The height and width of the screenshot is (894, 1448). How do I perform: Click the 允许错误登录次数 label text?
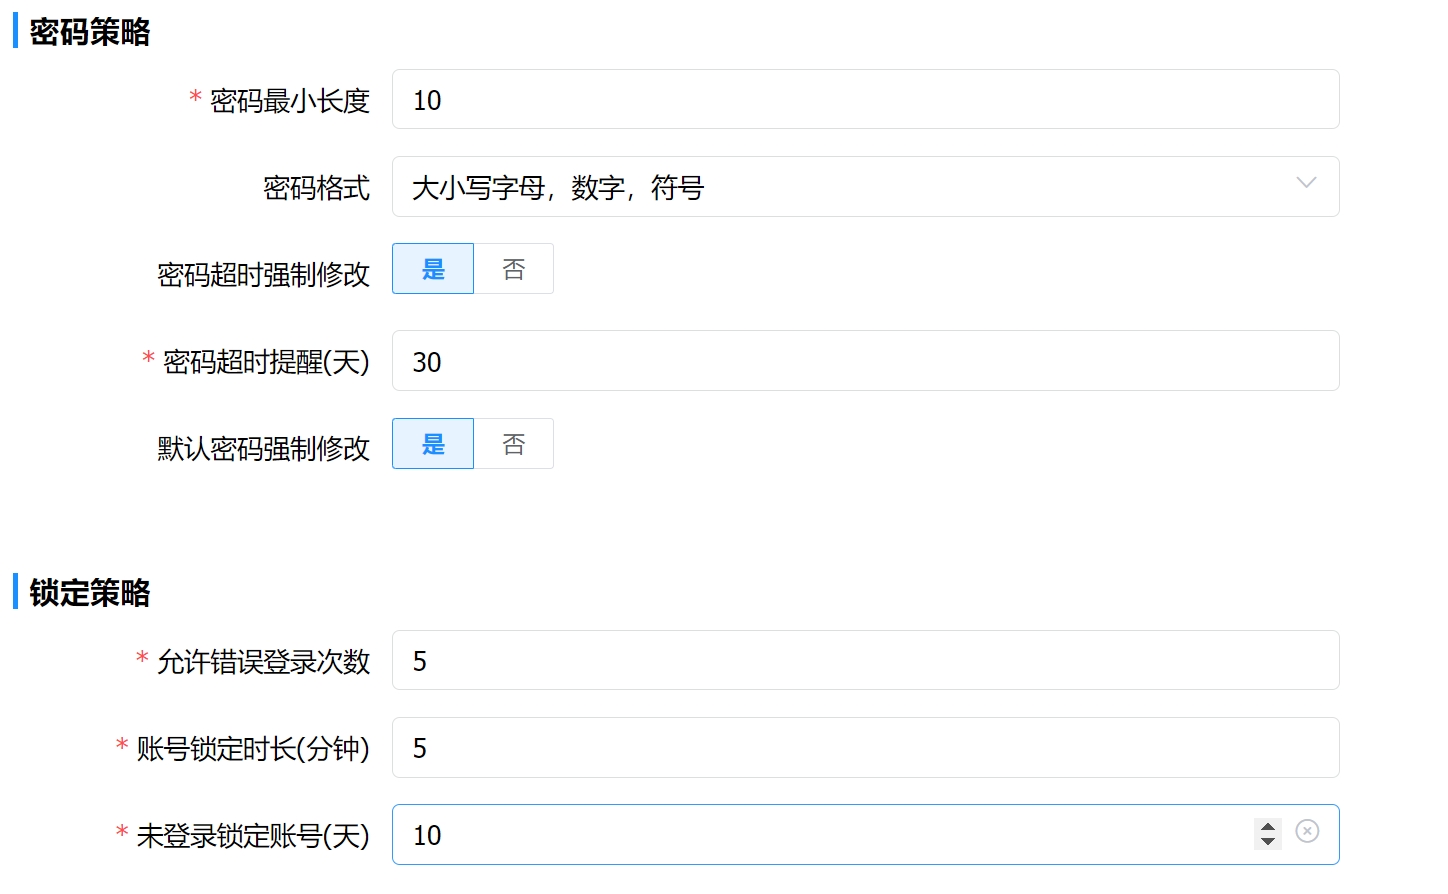[263, 662]
